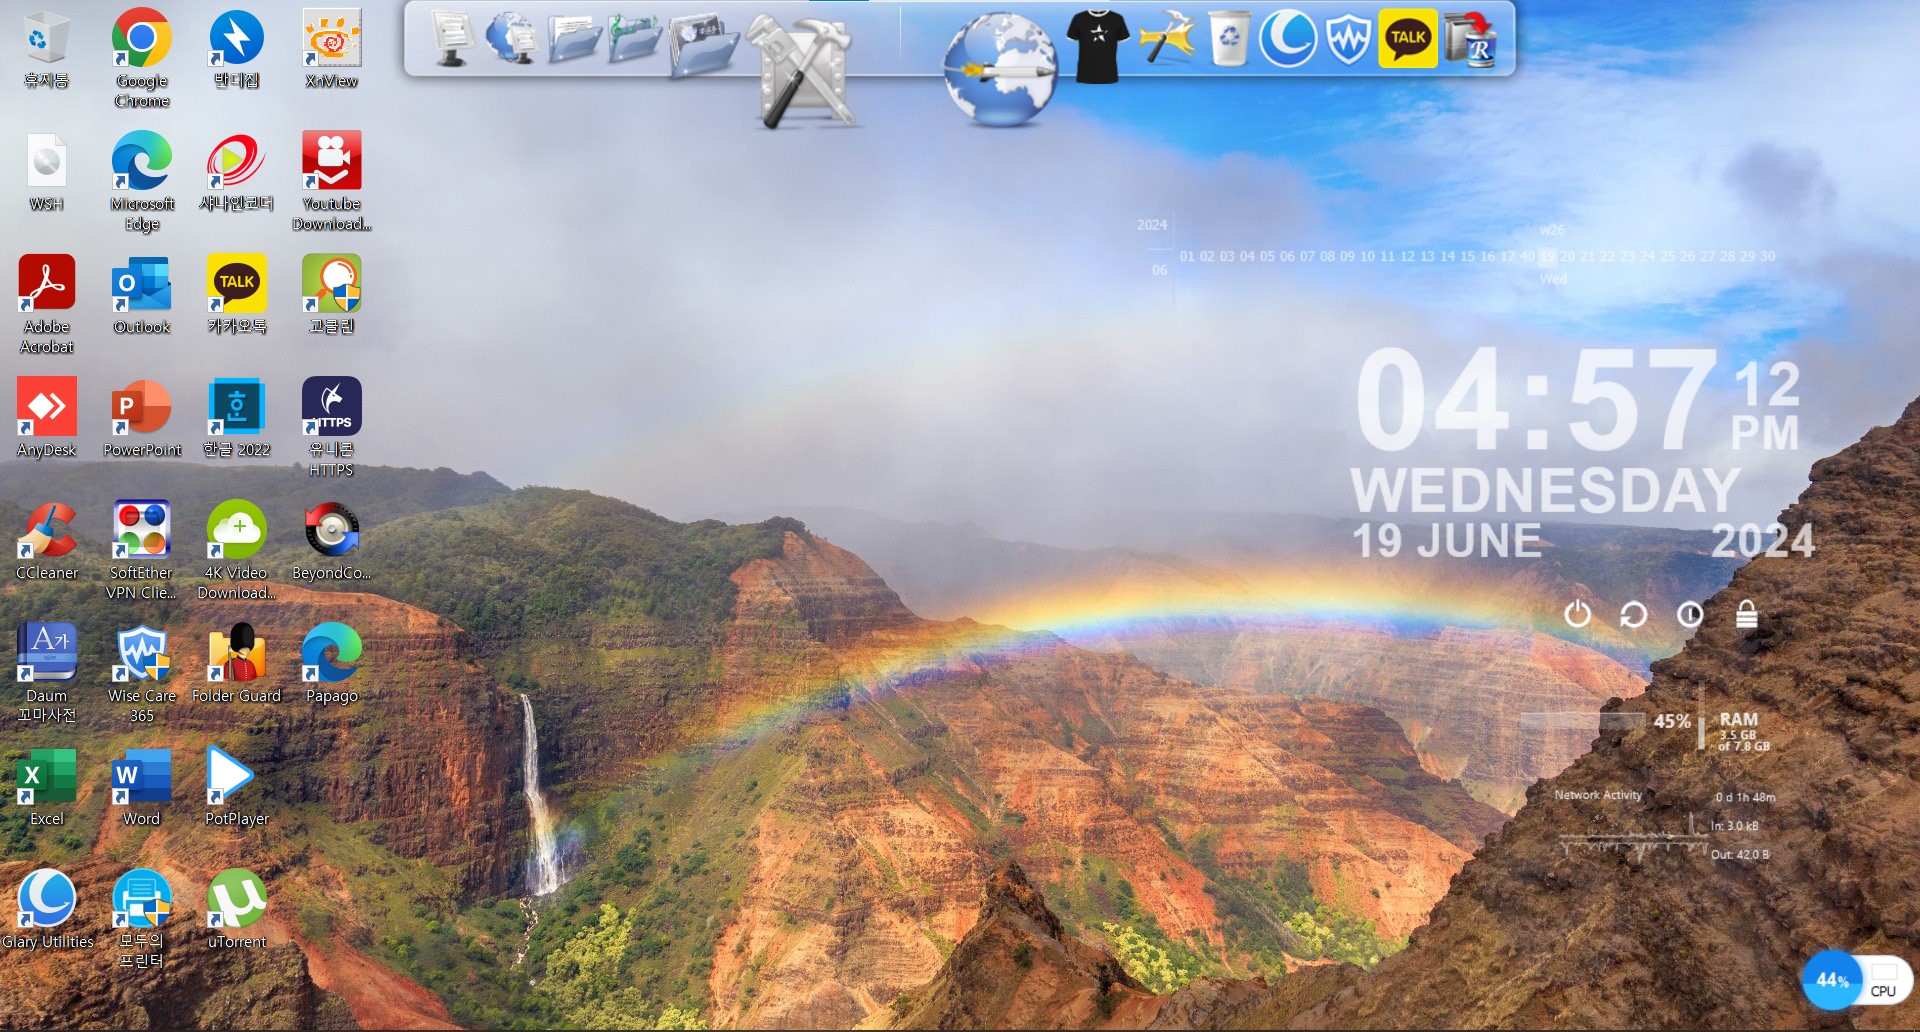Image resolution: width=1920 pixels, height=1032 pixels.
Task: Click the clock/sleep widget button
Action: click(x=1690, y=614)
